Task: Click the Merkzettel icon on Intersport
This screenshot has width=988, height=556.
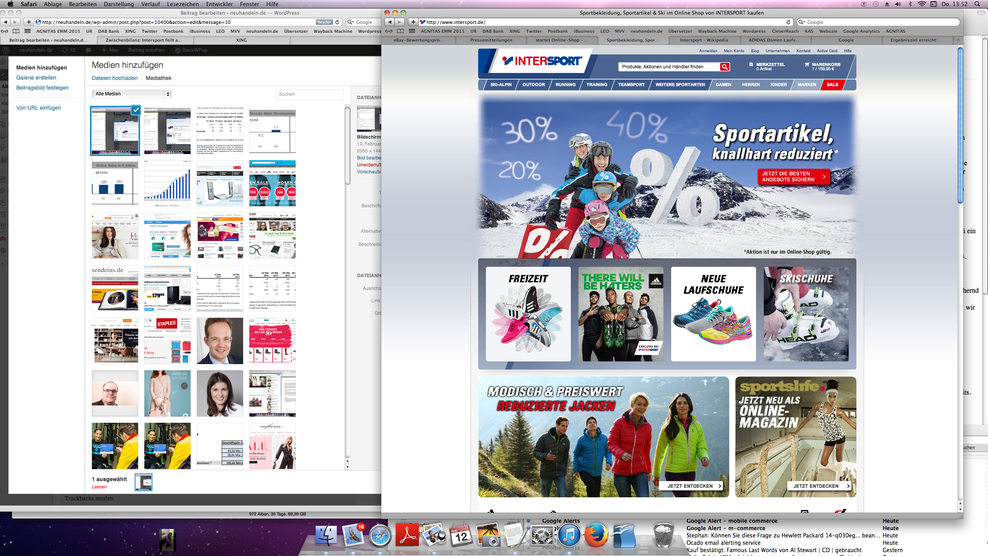Action: pyautogui.click(x=751, y=64)
